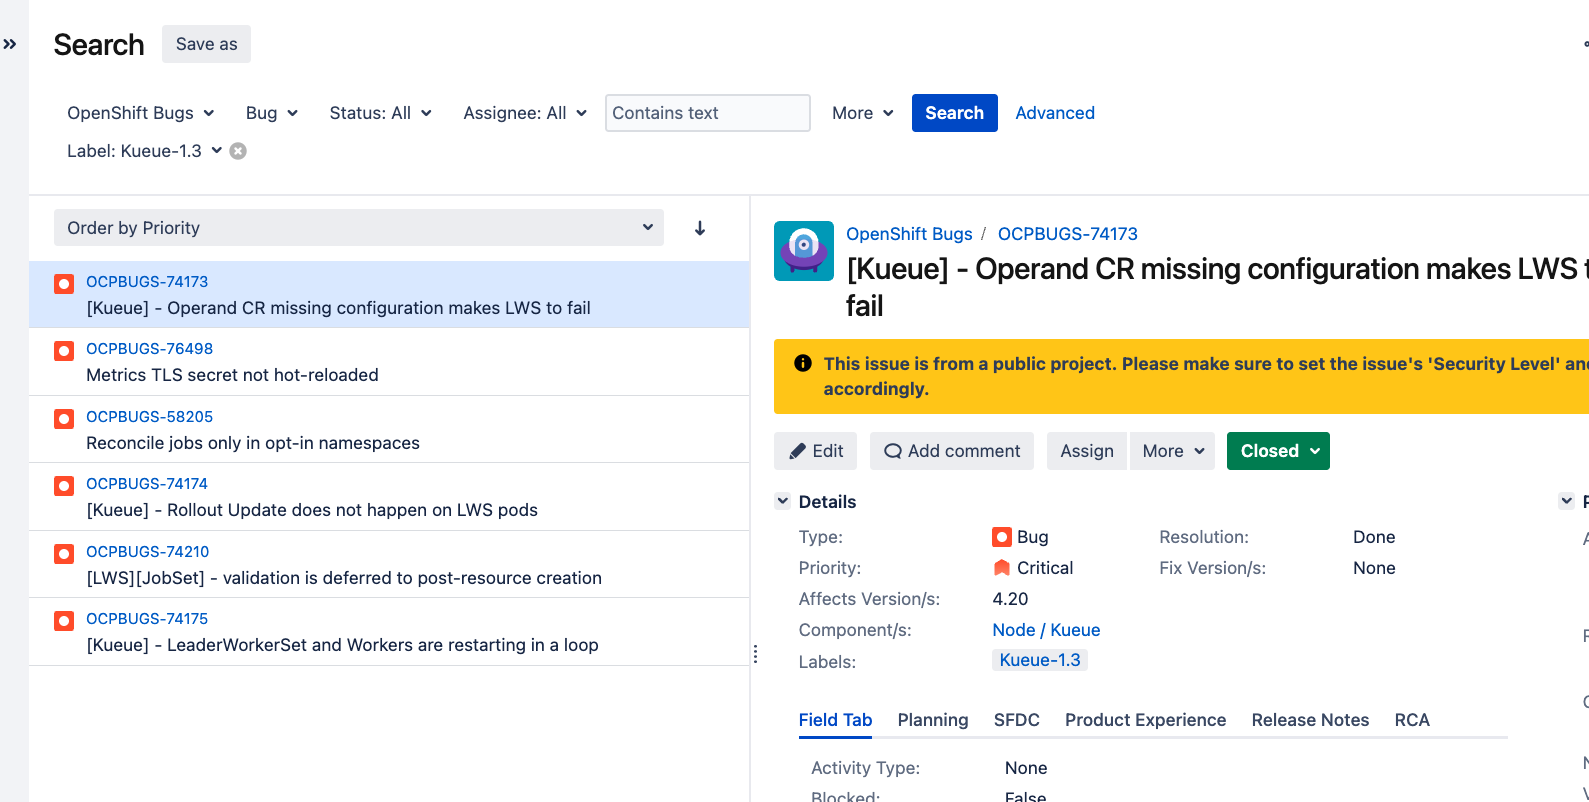Open the Closed status dropdown
Image resolution: width=1589 pixels, height=802 pixels.
(x=1278, y=451)
